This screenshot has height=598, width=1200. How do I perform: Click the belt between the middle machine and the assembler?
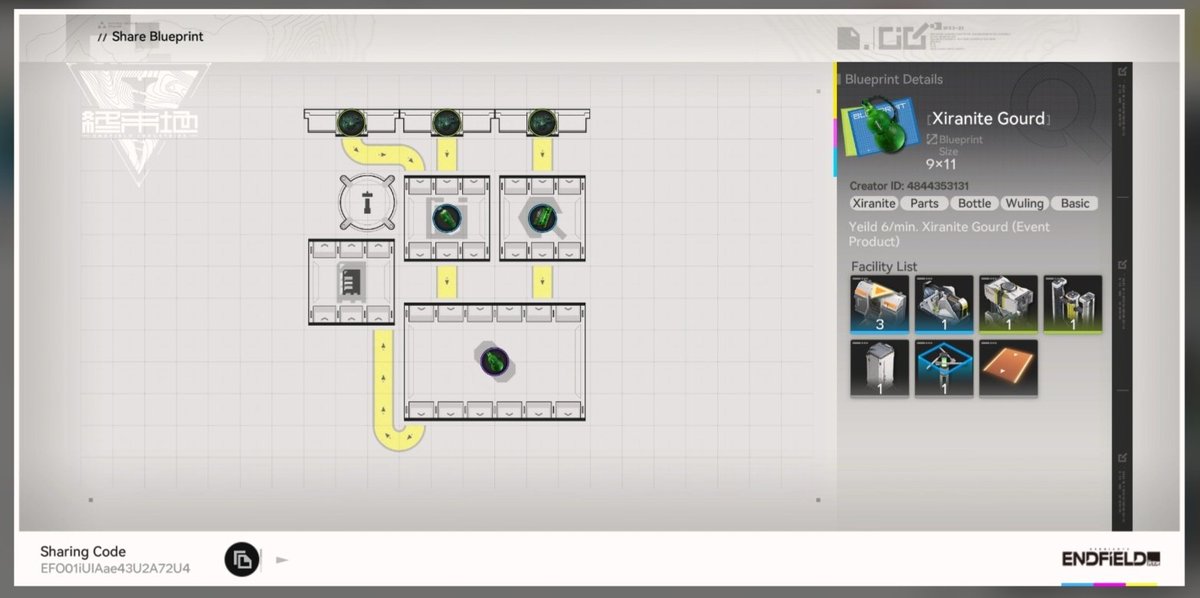447,282
